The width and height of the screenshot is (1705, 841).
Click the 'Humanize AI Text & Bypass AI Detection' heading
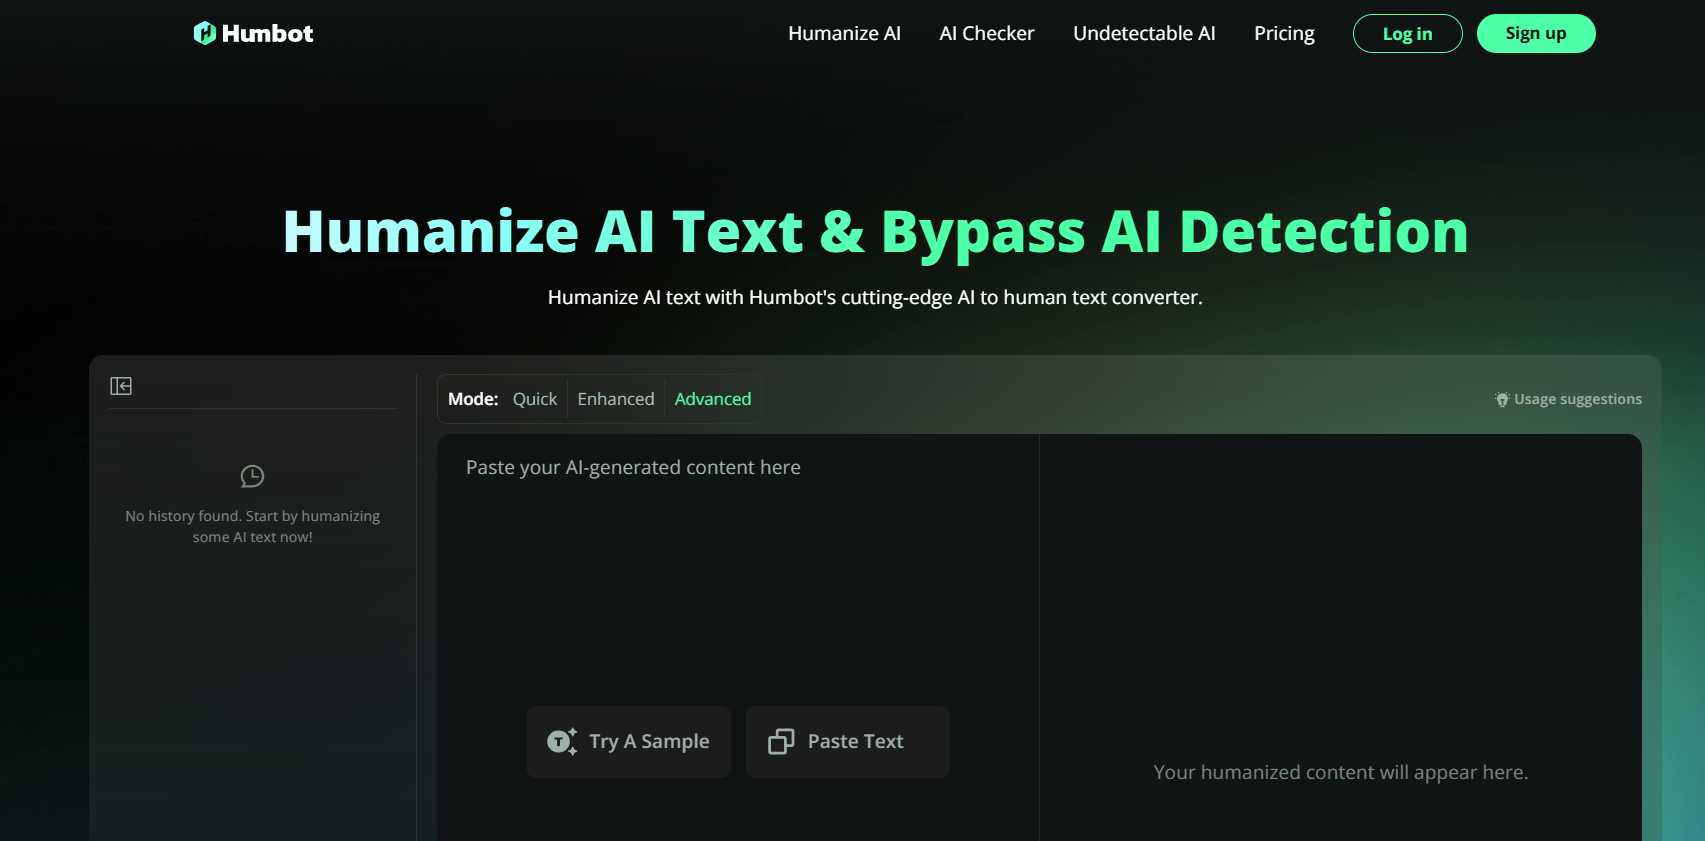875,231
